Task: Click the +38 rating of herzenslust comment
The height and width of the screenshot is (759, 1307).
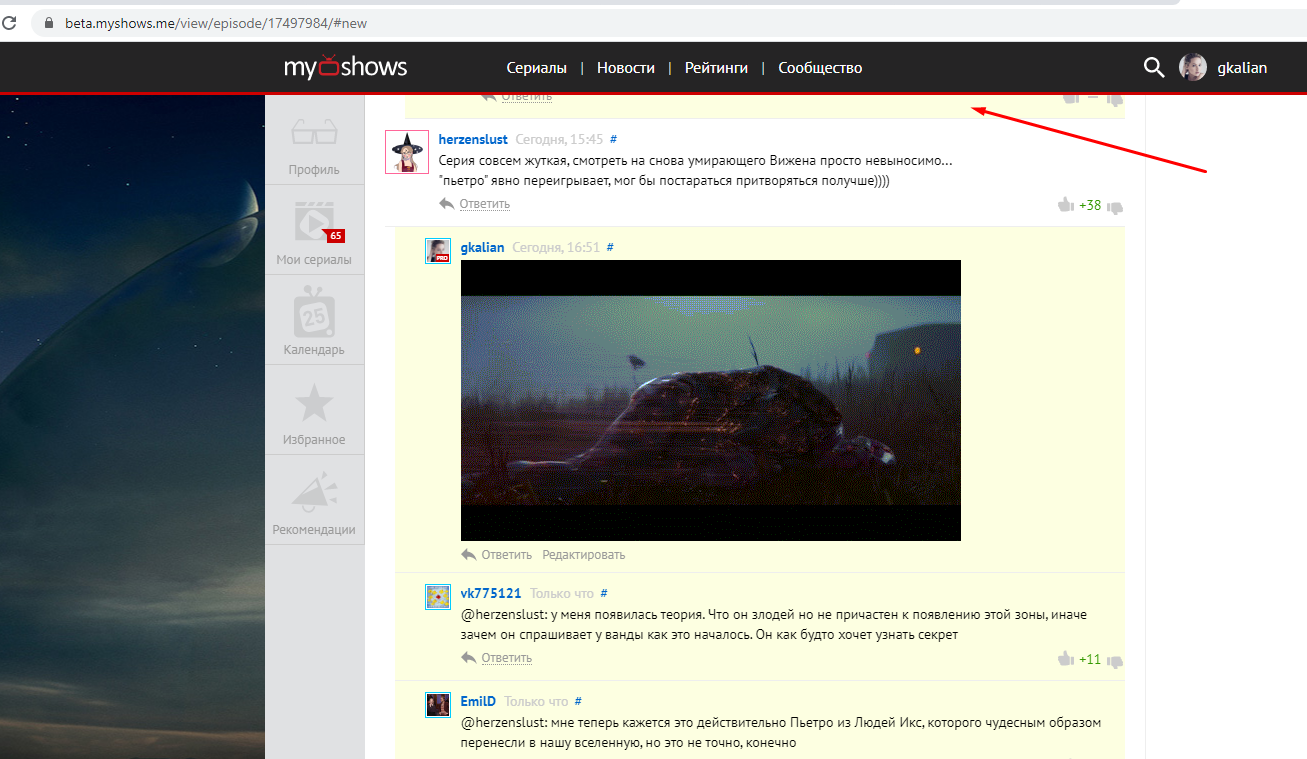Action: tap(1090, 206)
